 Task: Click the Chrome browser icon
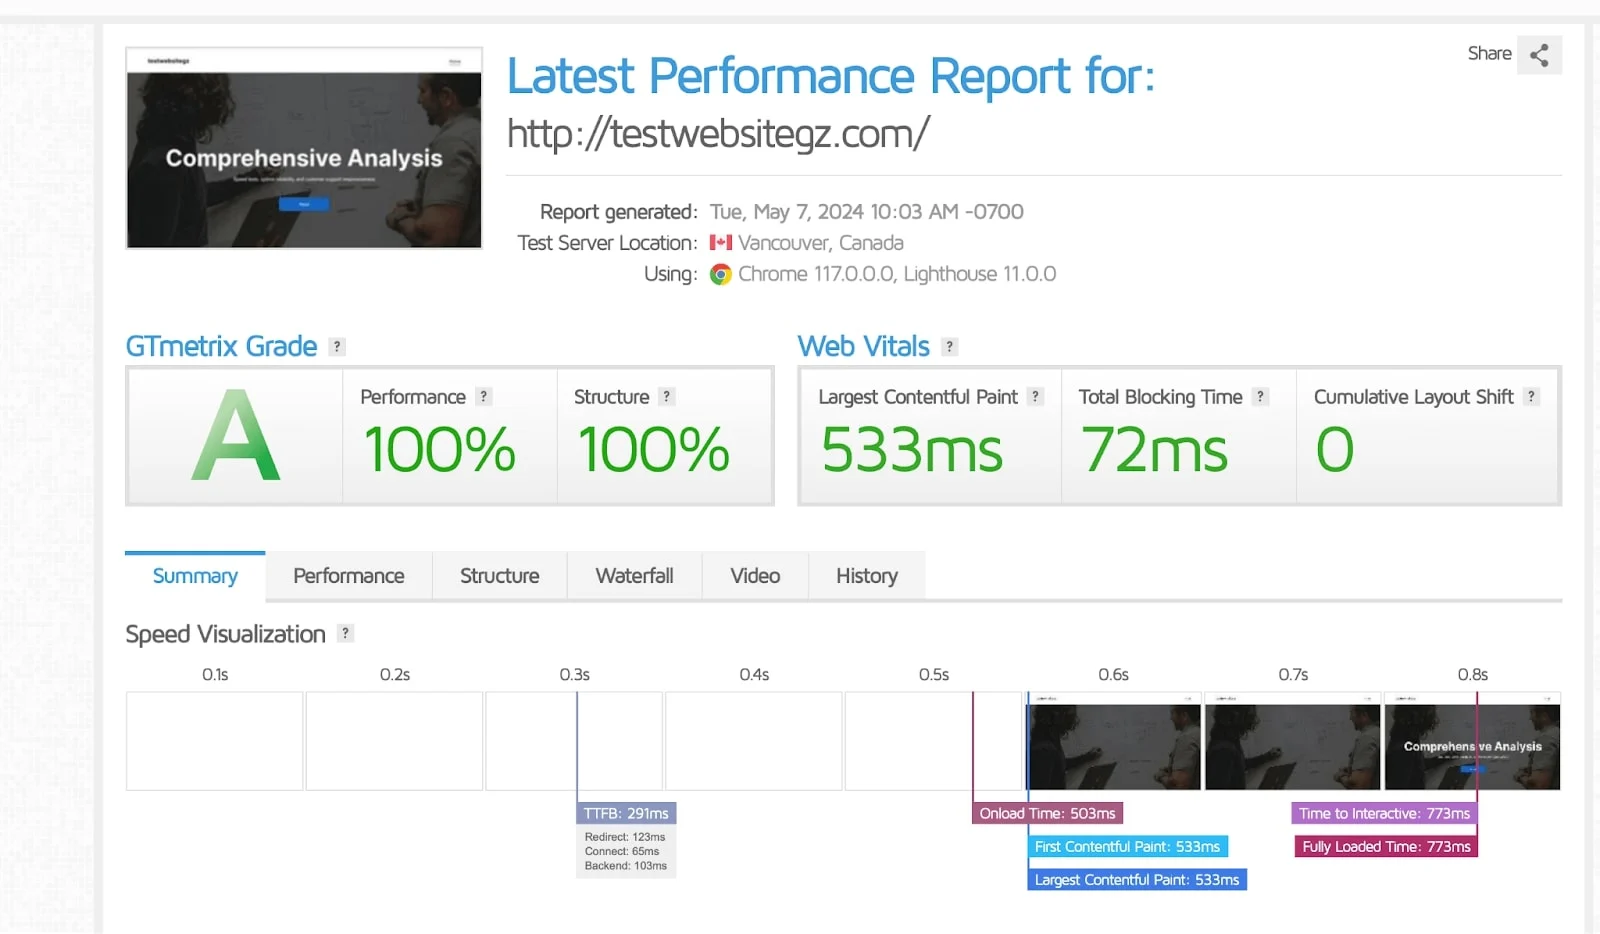(721, 273)
